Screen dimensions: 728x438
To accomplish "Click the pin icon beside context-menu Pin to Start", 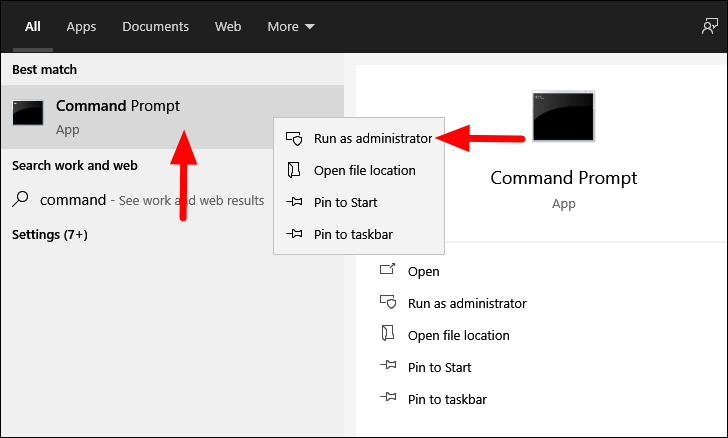I will point(294,202).
